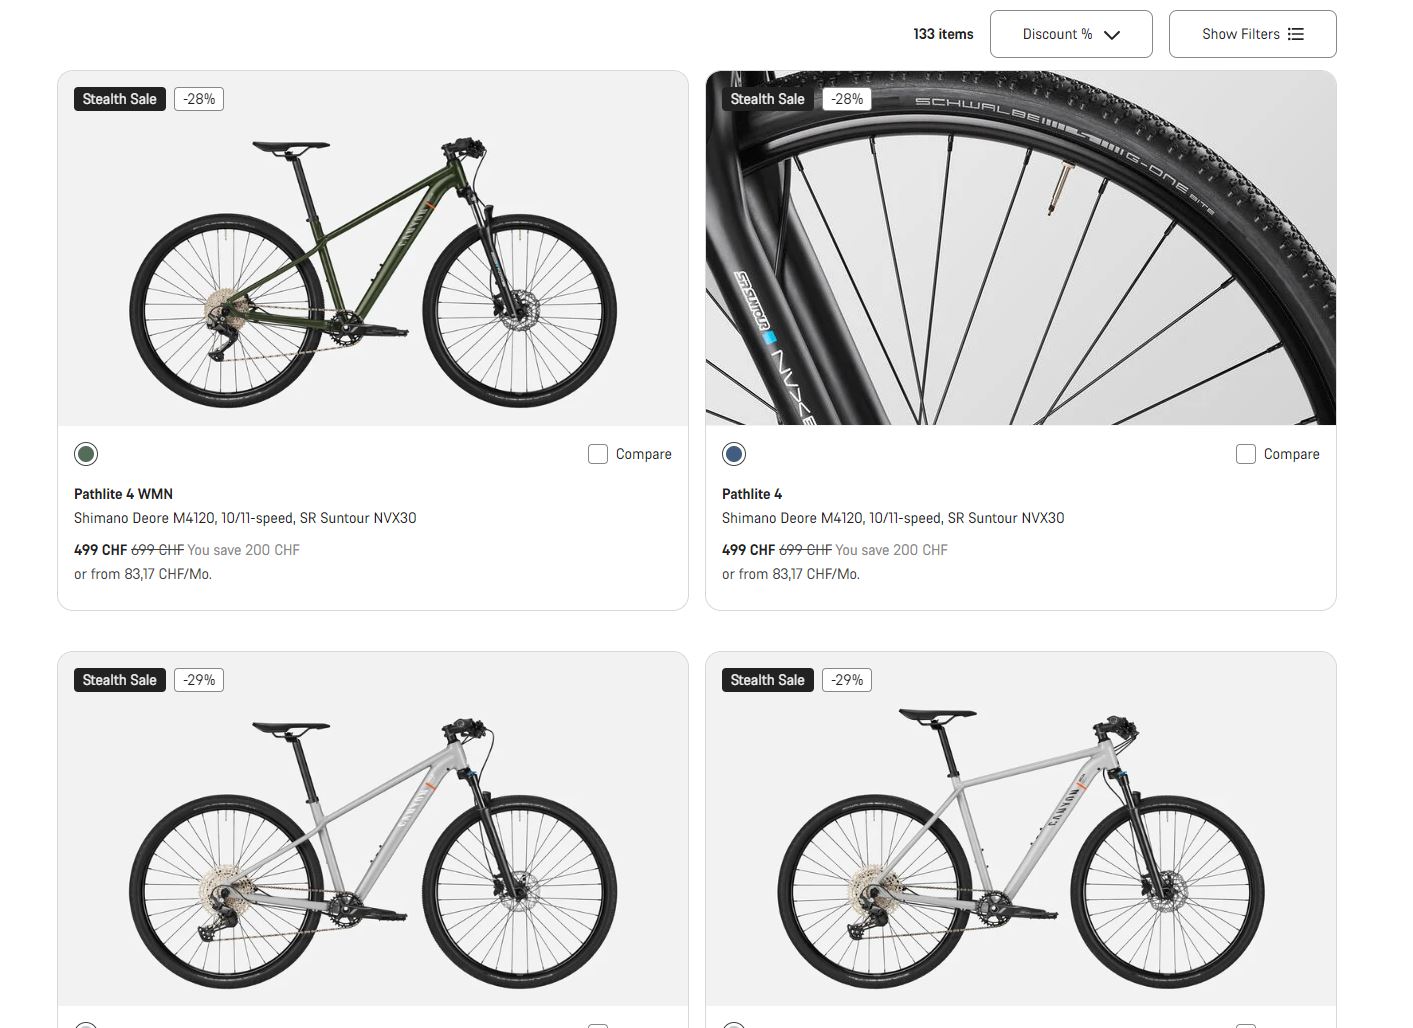Choose the blue color swatch for Pathlite 4
This screenshot has width=1413, height=1028.
pos(734,454)
